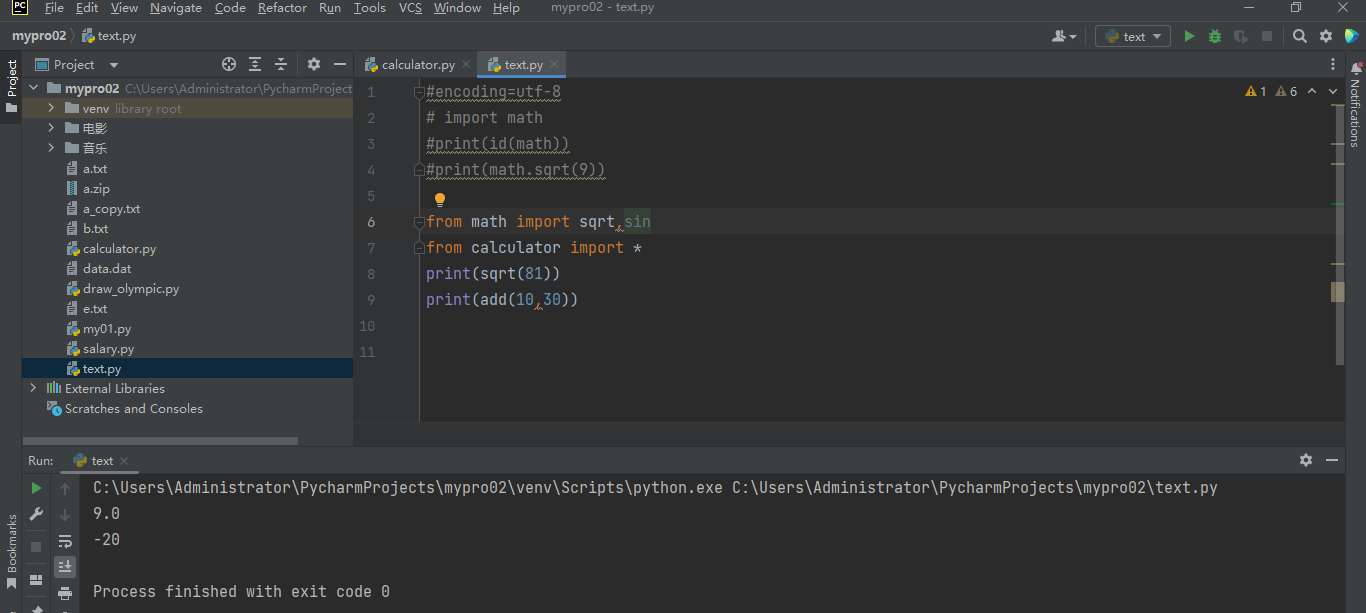
Task: Open calculator.py in project tree
Action: pos(119,248)
